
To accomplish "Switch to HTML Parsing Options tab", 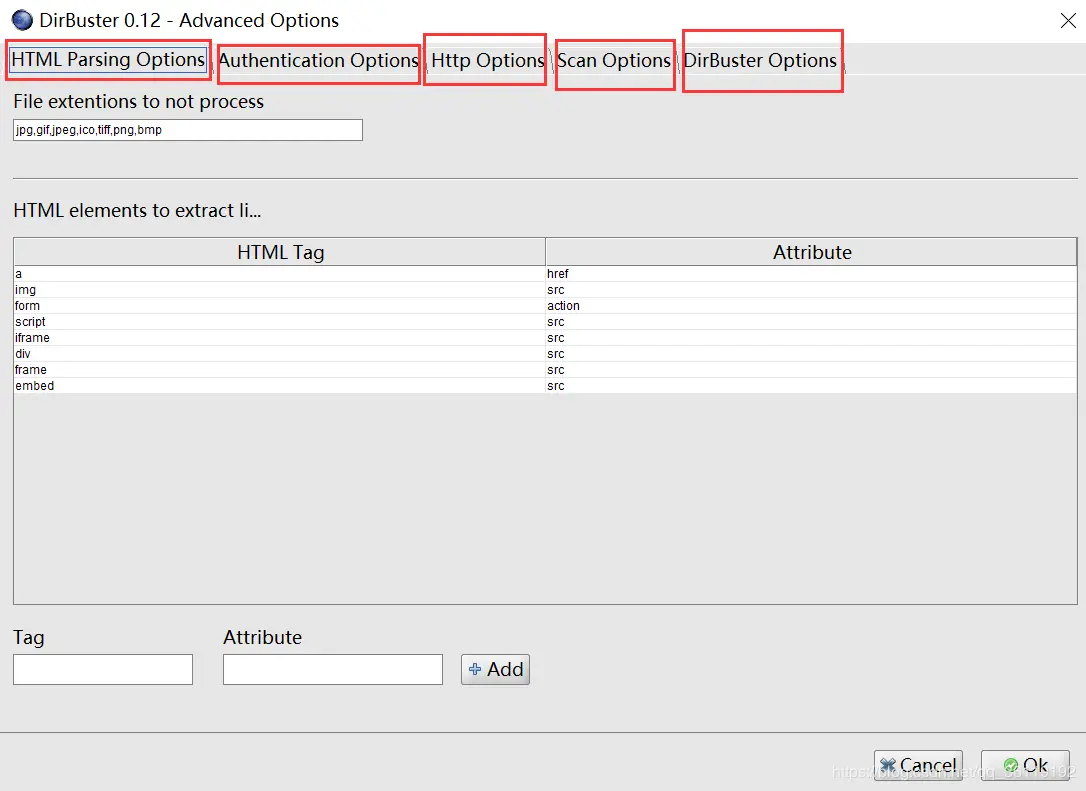I will pos(109,60).
